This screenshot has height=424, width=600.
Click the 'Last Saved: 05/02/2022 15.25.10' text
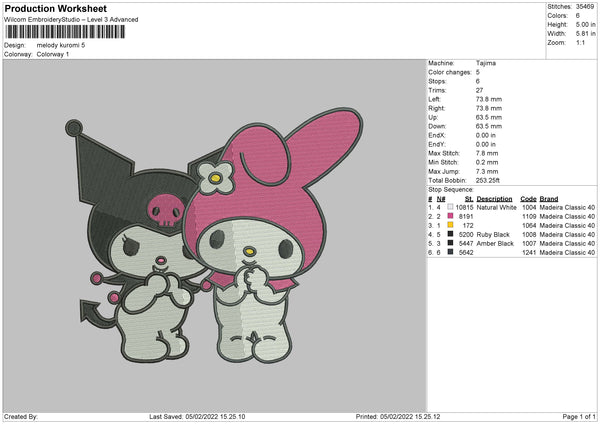(x=197, y=417)
